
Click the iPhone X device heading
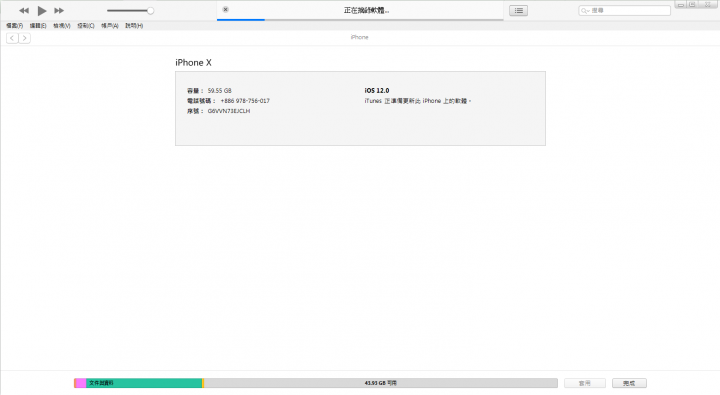click(193, 62)
